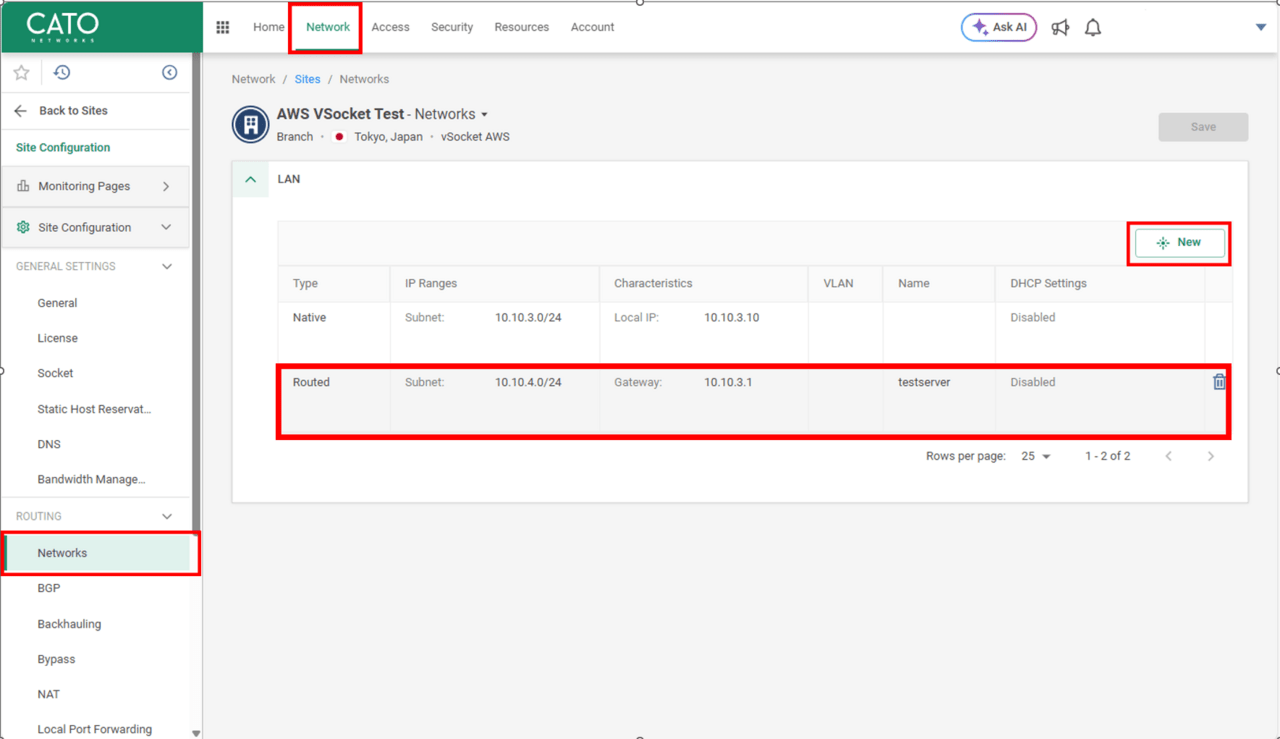
Task: Select BGP in the routing sidebar
Action: [x=49, y=588]
